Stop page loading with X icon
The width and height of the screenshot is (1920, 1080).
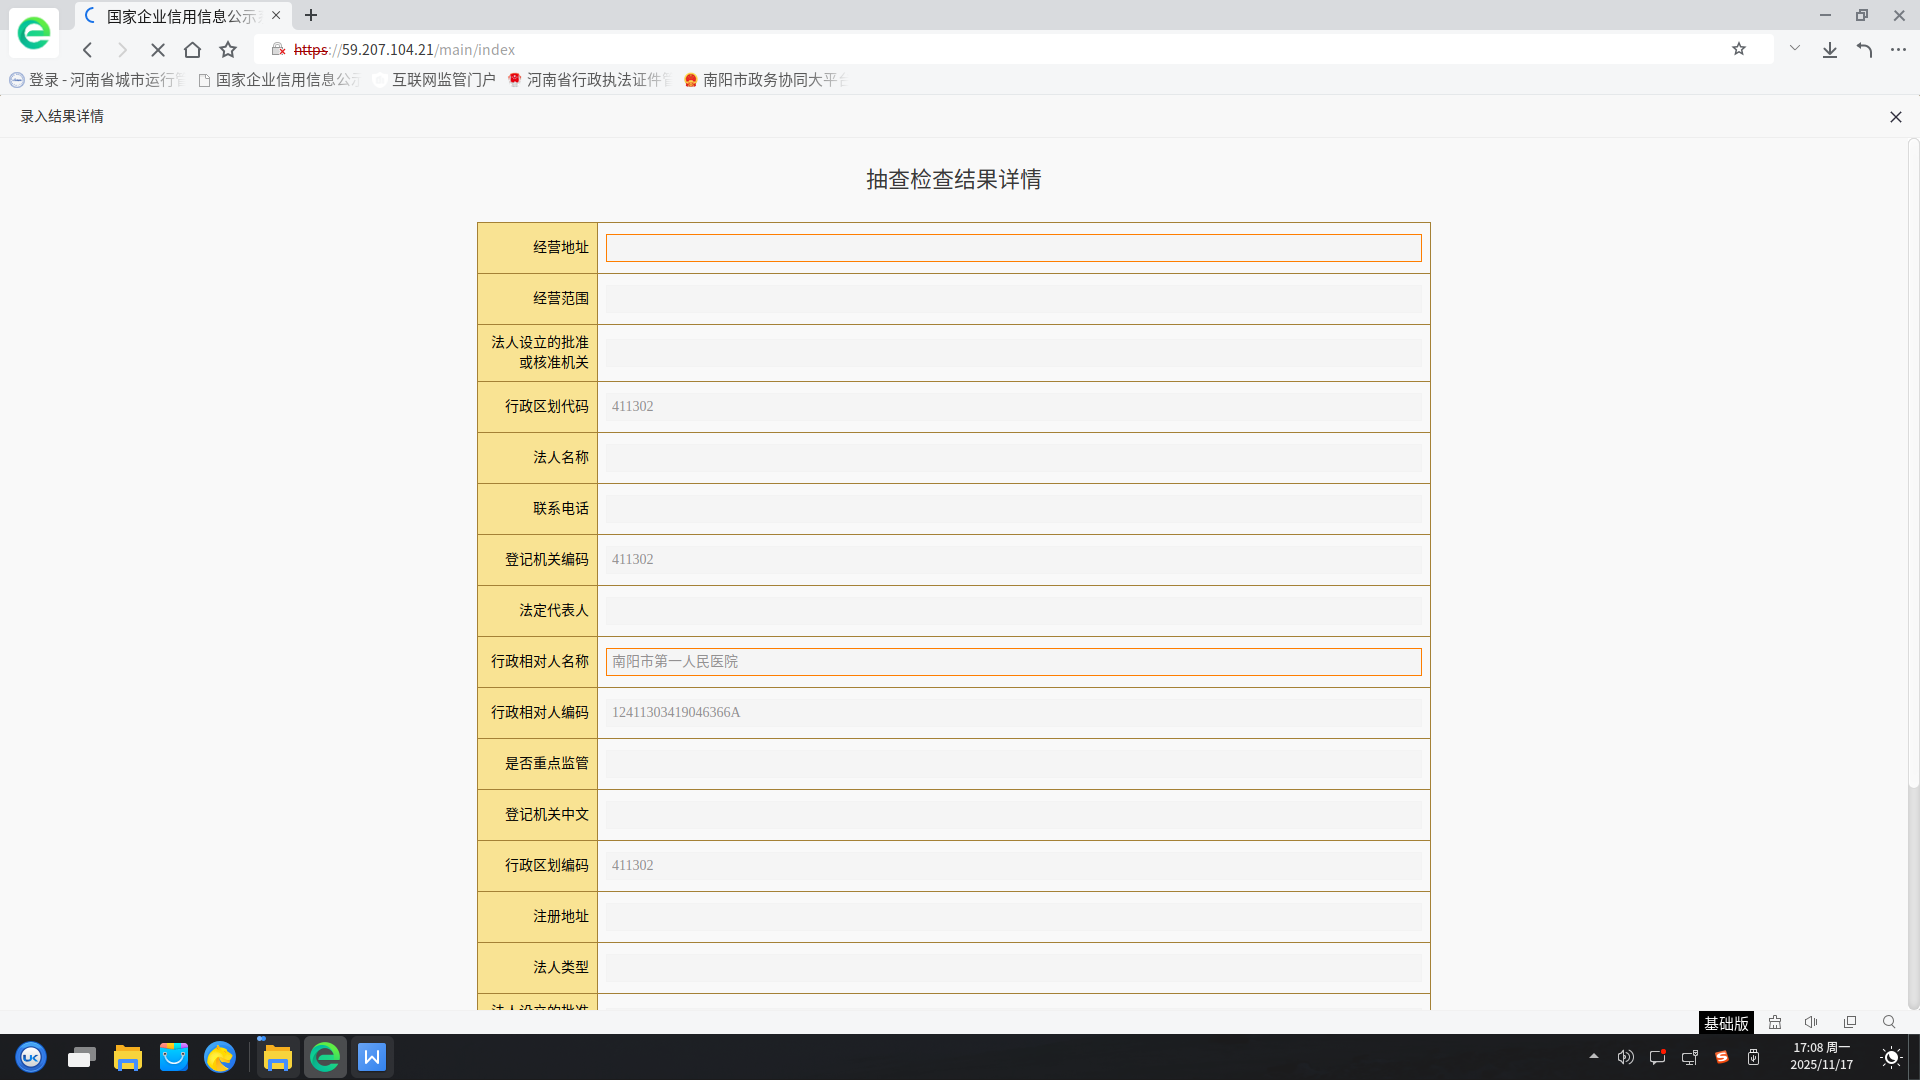pos(158,50)
